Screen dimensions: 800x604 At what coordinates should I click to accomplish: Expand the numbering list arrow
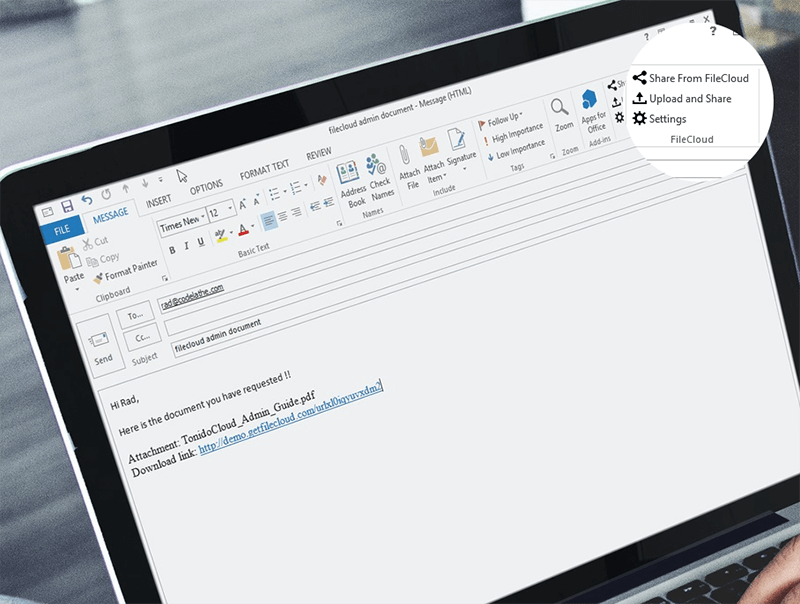tap(306, 185)
